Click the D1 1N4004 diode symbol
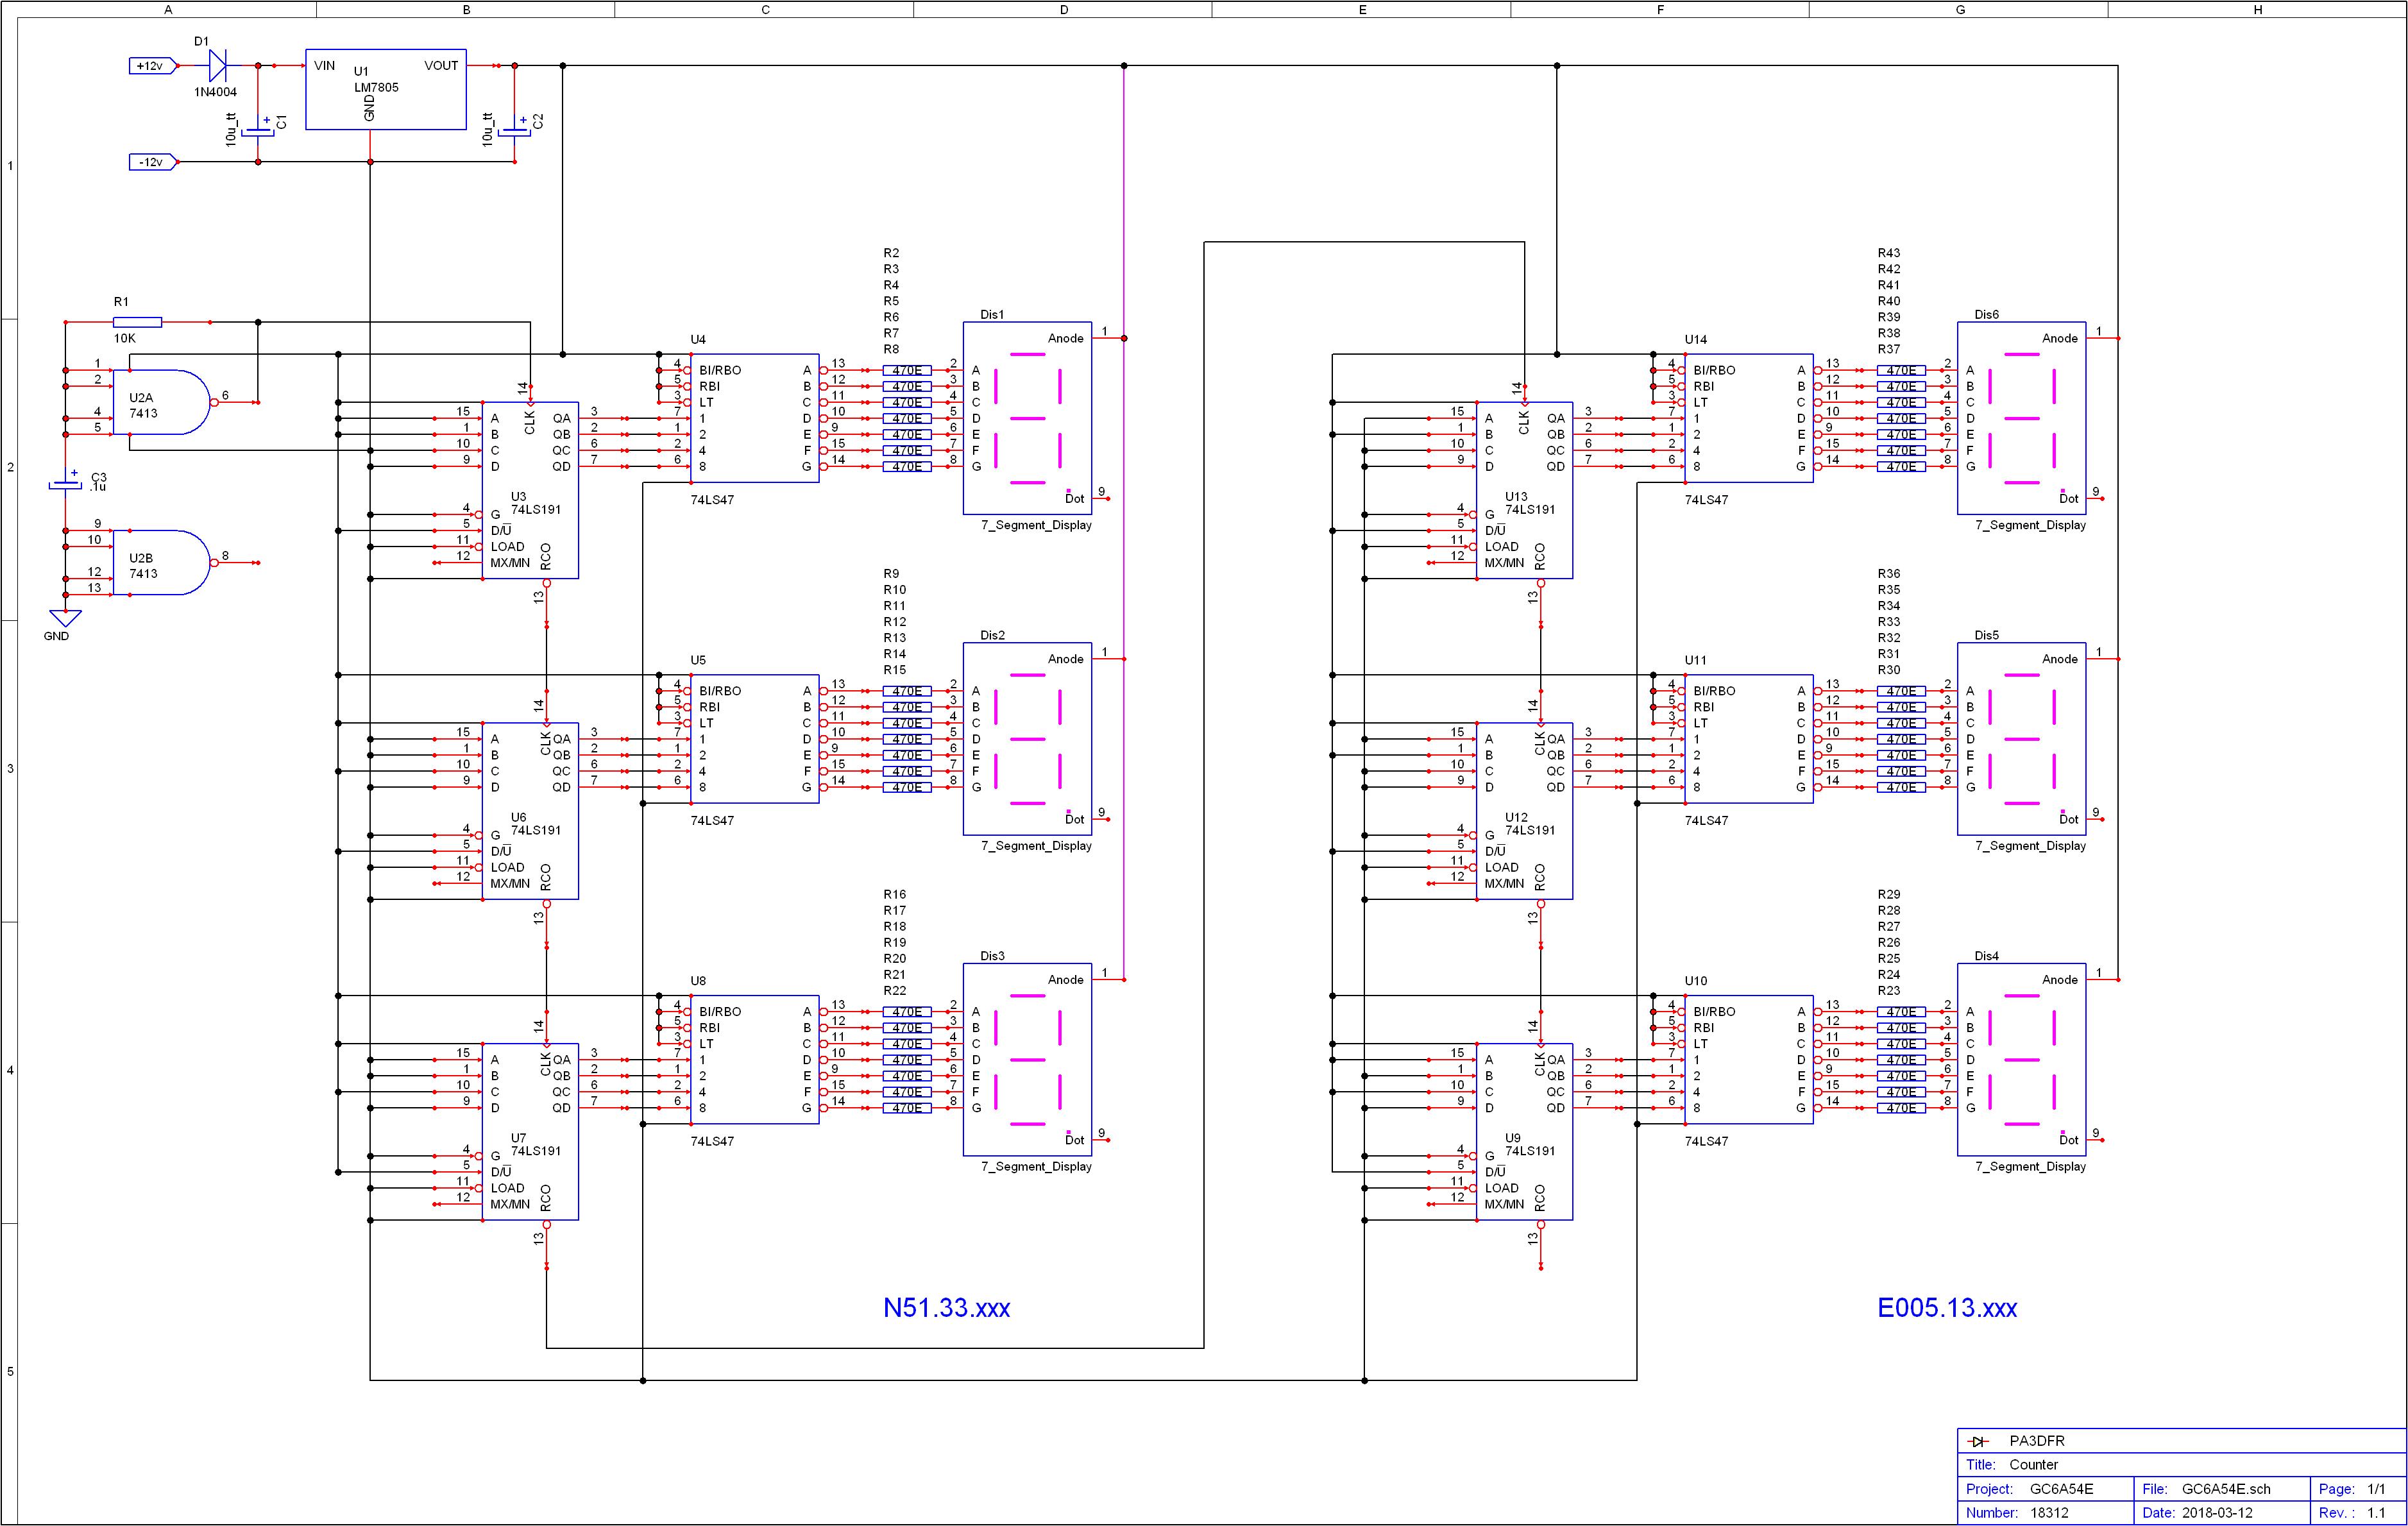Screen dimensions: 2408x1526 (217, 66)
